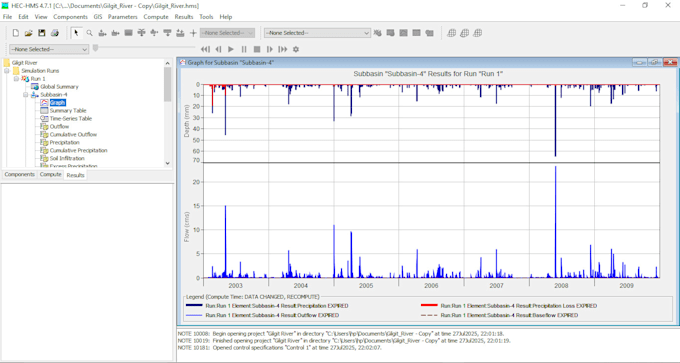Select Summary Table in the tree
680x363 pixels.
[68, 111]
